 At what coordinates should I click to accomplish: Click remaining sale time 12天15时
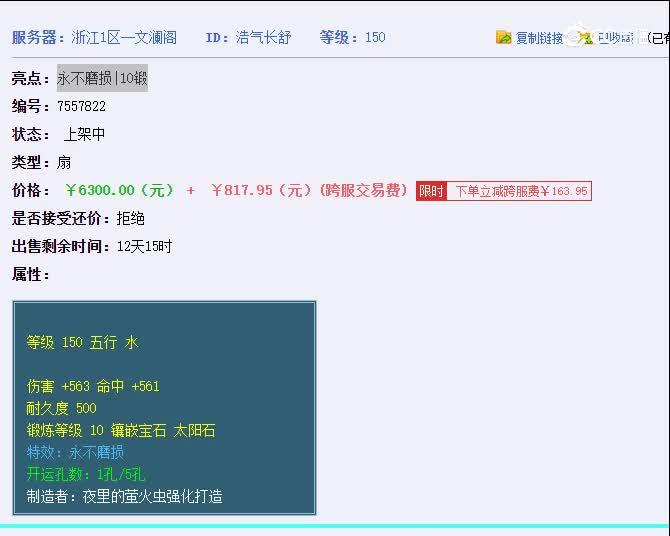pos(144,247)
